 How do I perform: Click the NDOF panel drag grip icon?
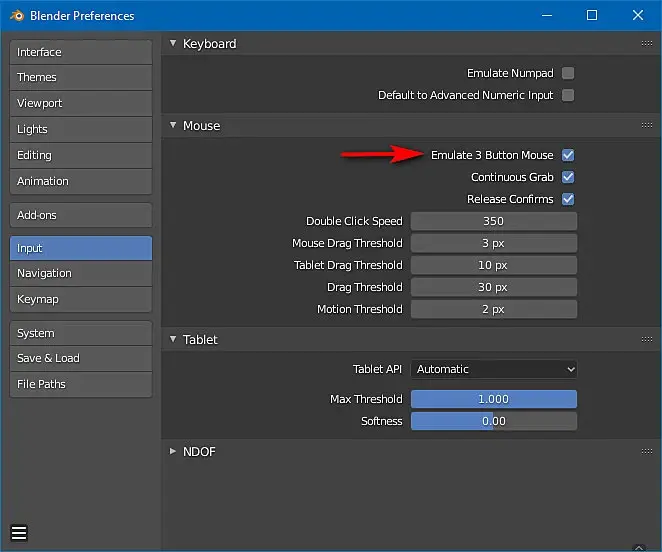(646, 452)
